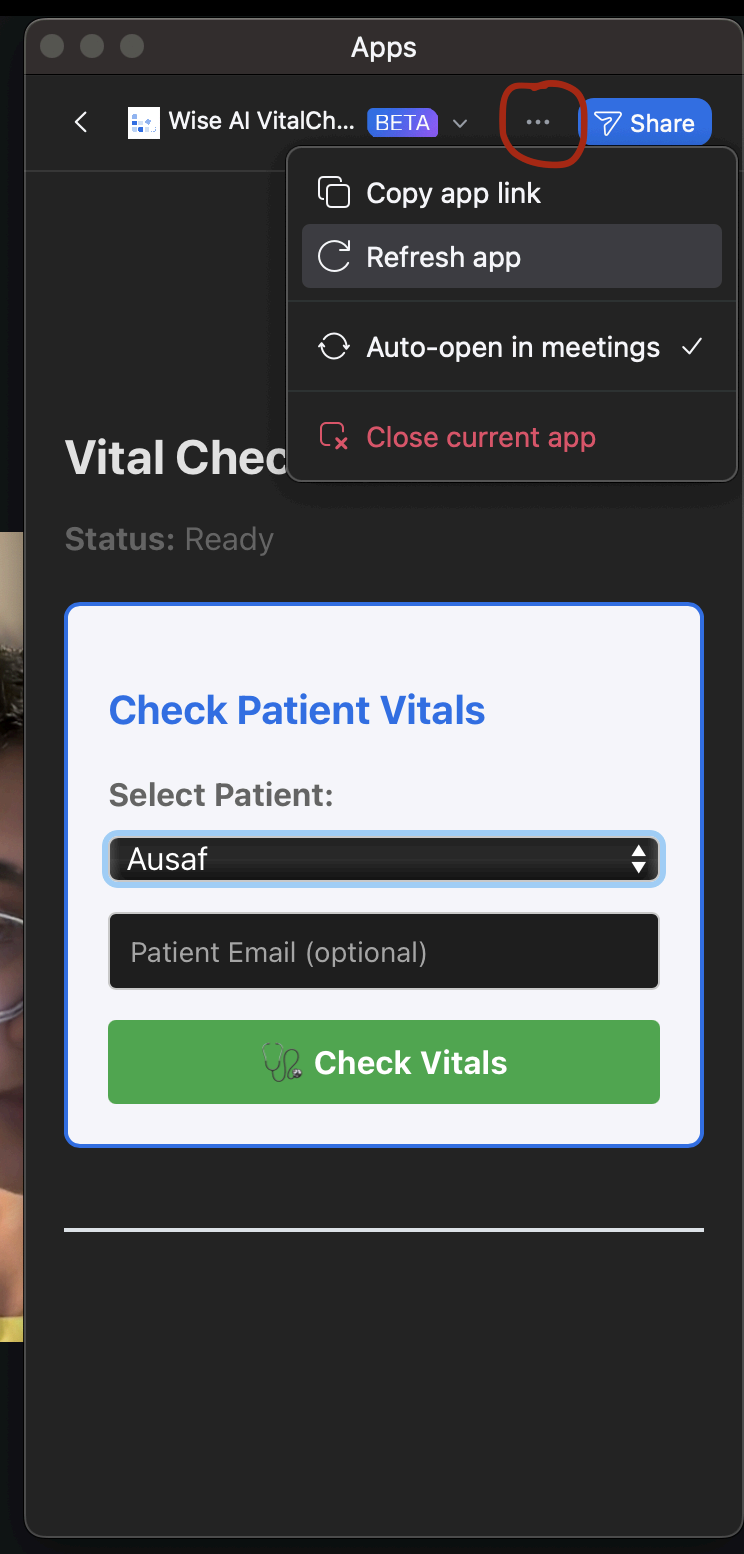Click the red close-app X icon
Viewport: 744px width, 1554px height.
click(x=334, y=437)
